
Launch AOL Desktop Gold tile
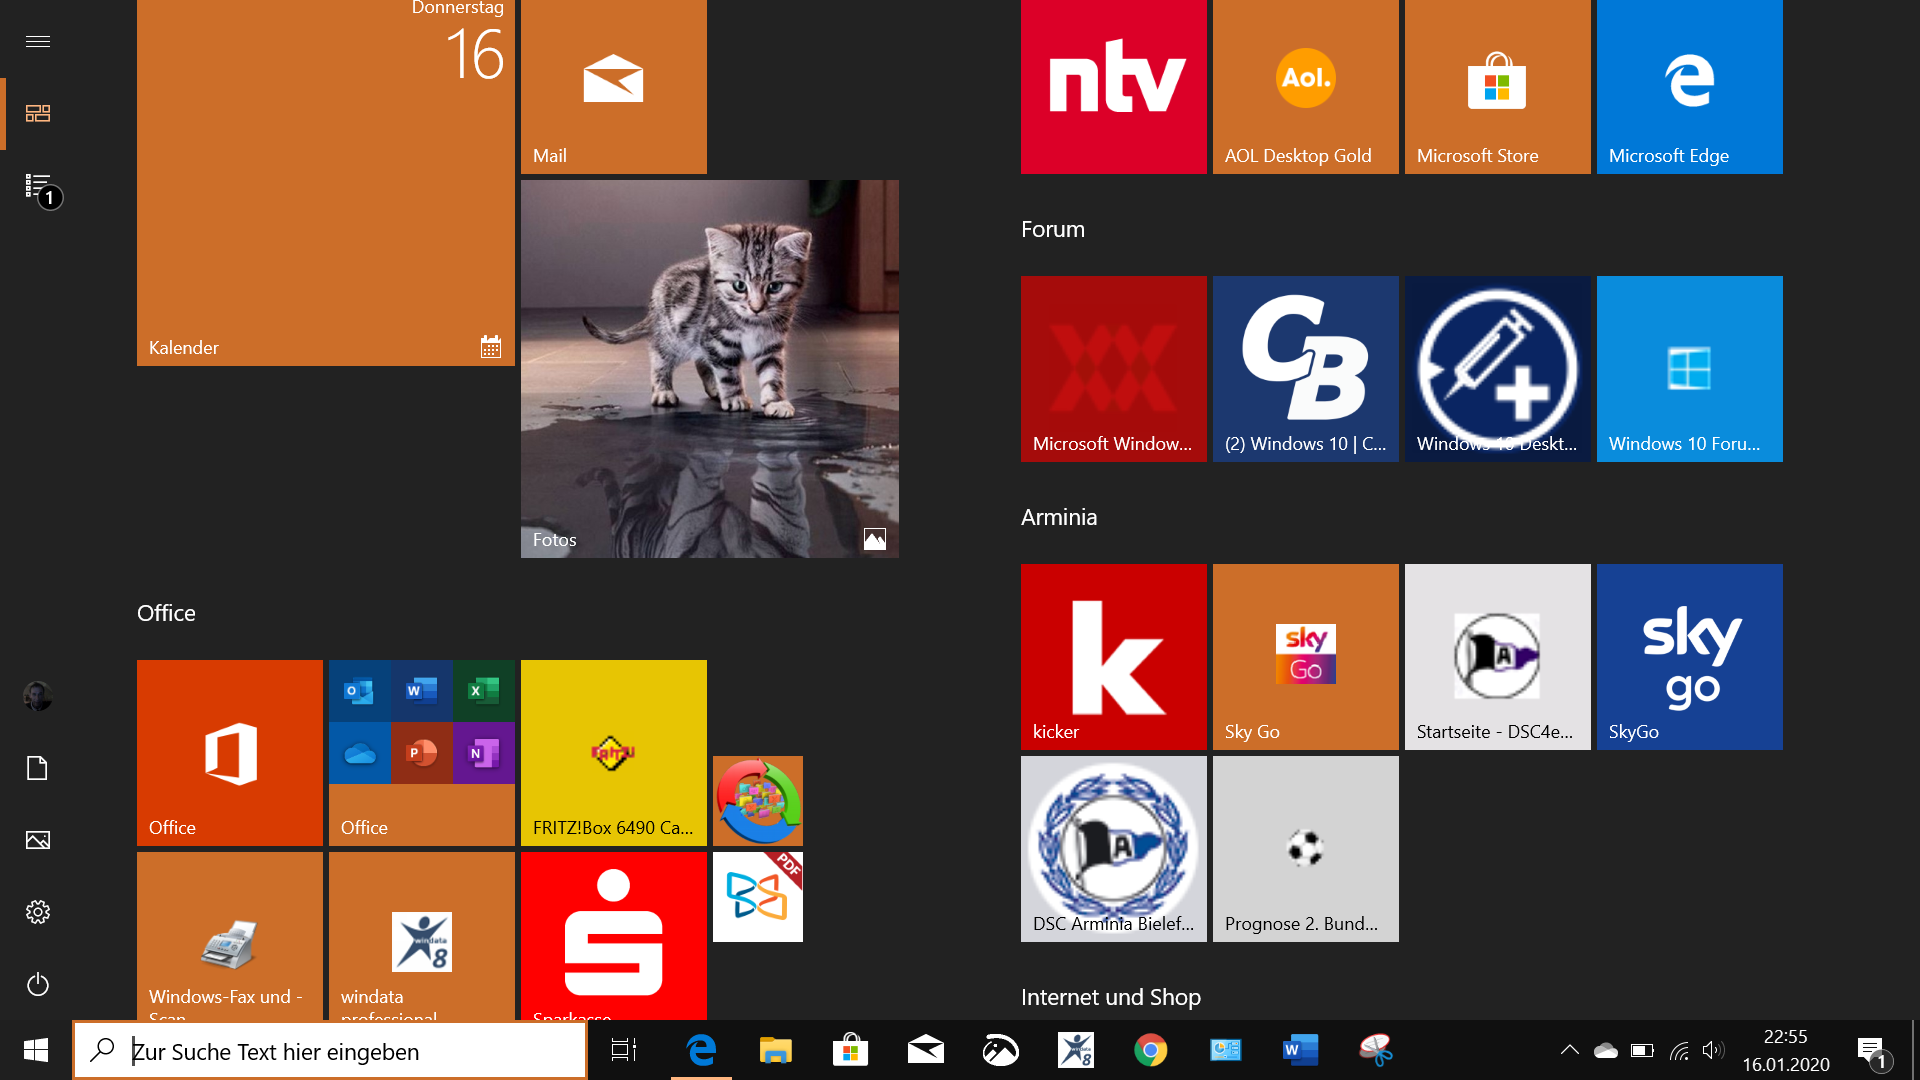1305,86
